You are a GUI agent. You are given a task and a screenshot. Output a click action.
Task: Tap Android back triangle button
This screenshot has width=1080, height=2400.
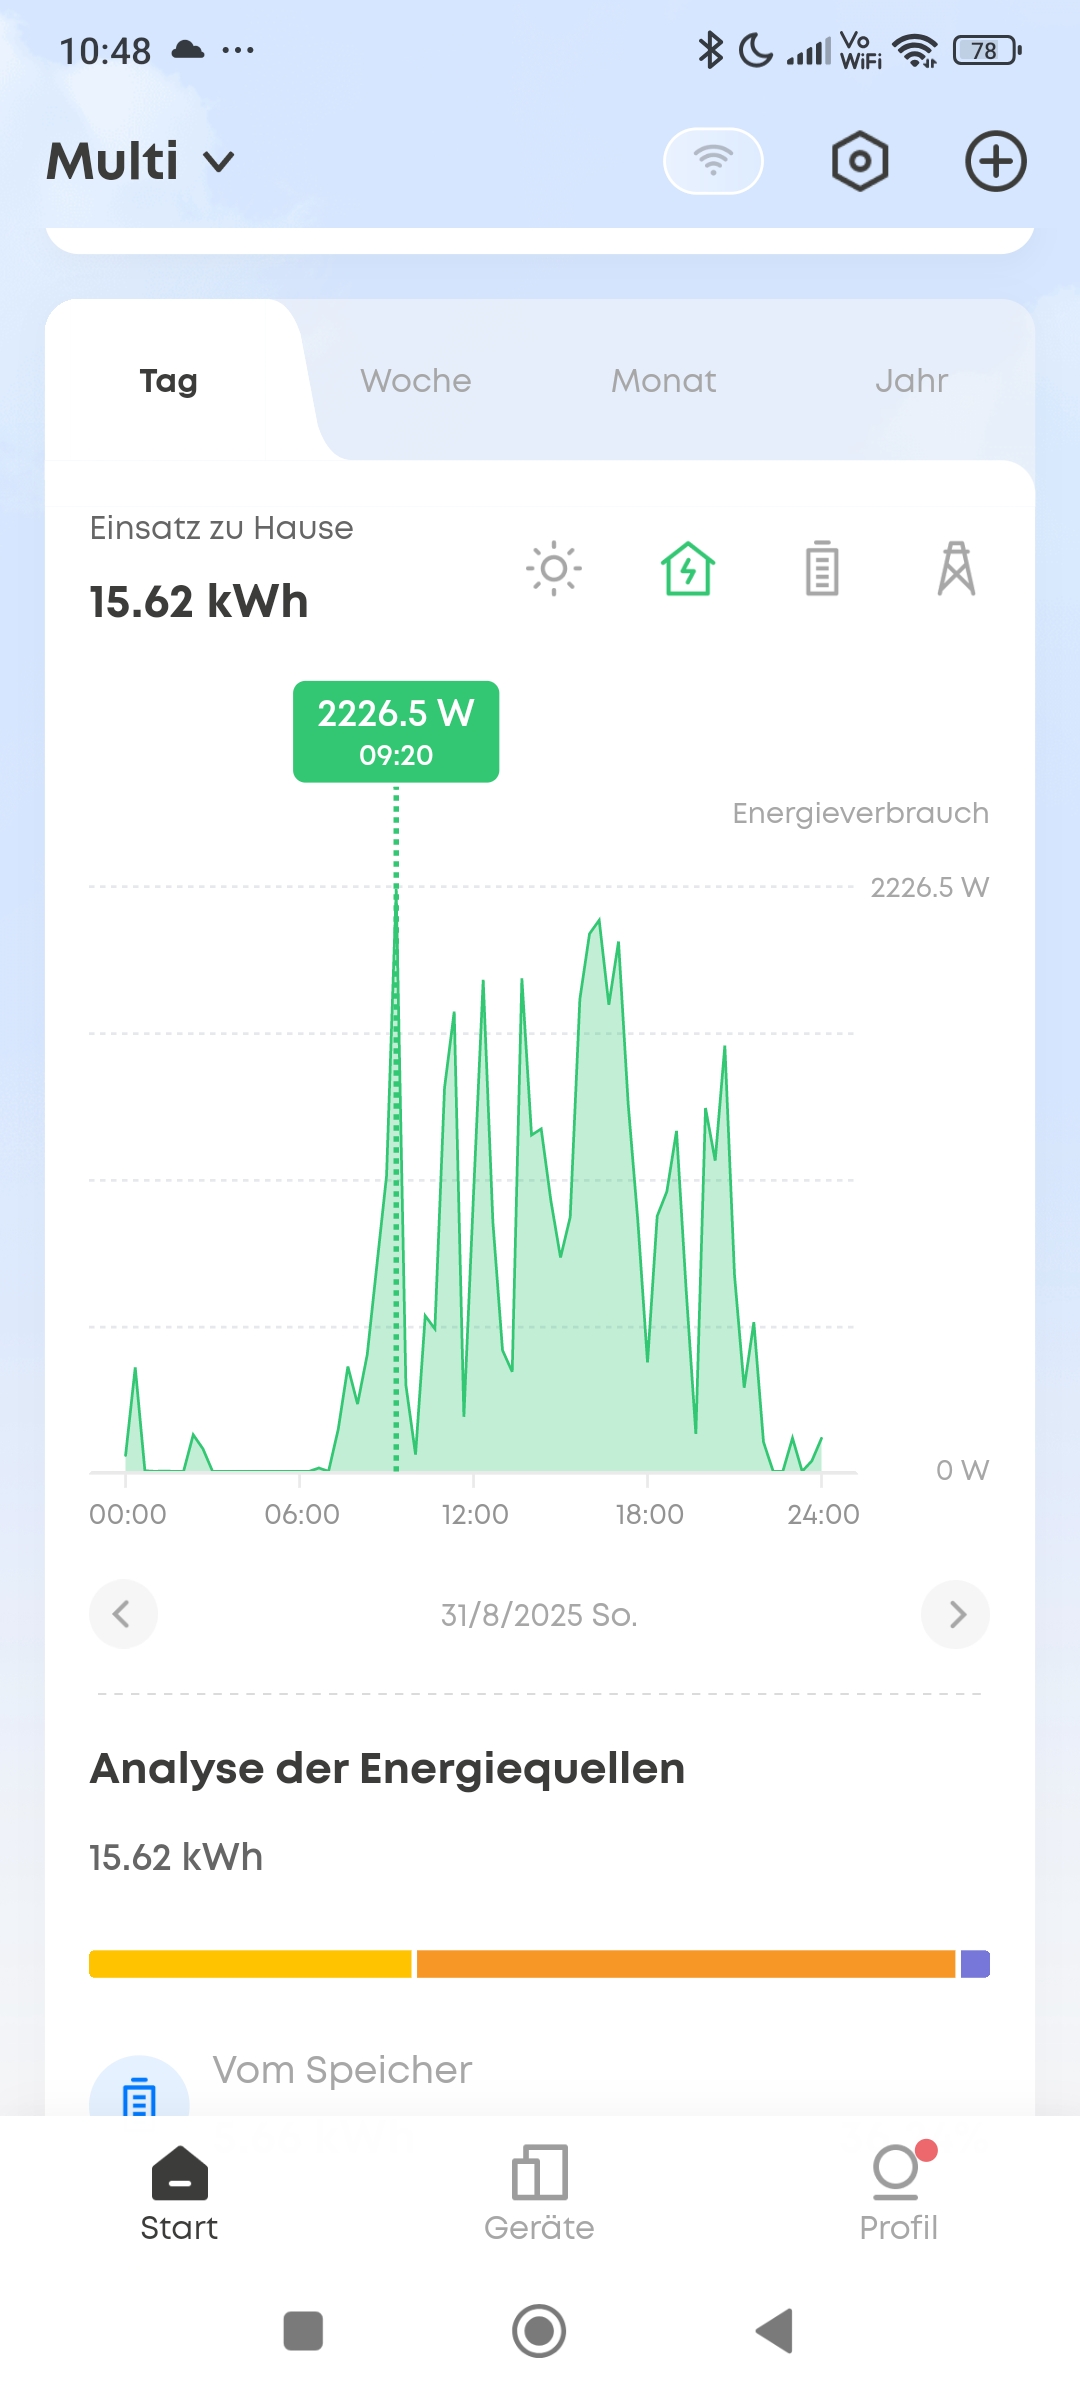coord(775,2331)
